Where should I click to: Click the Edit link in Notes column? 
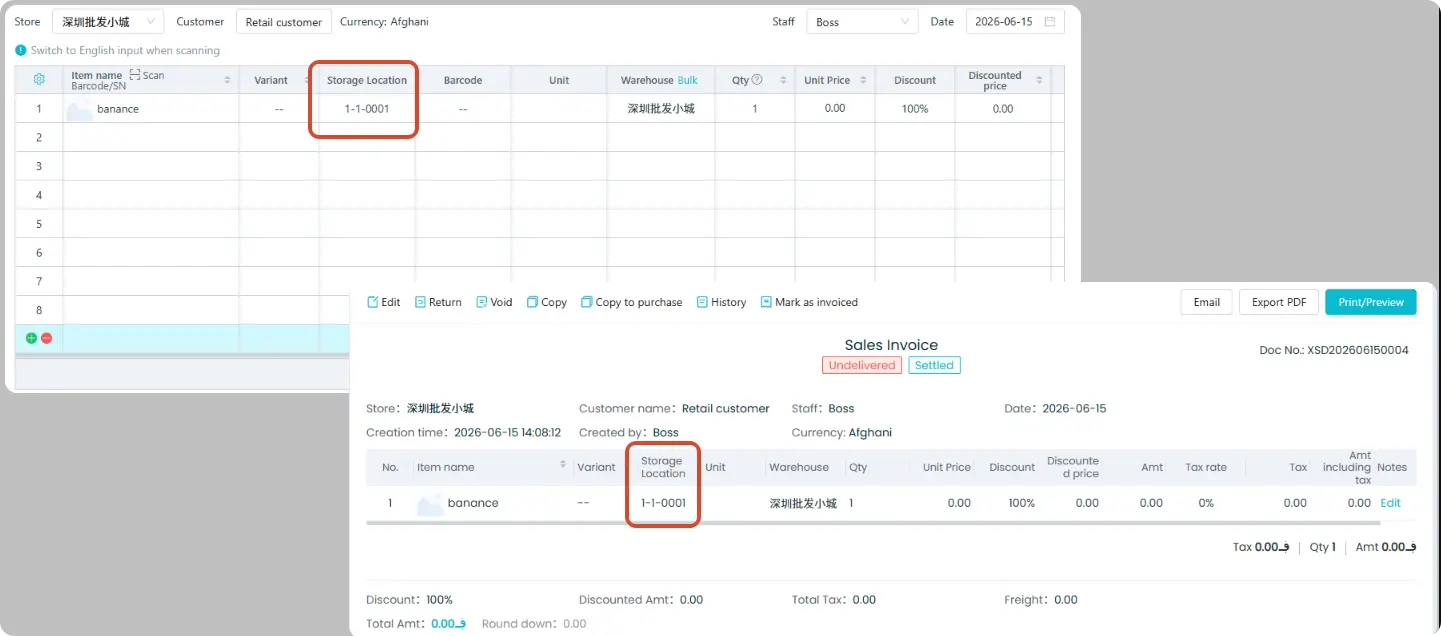point(1391,503)
